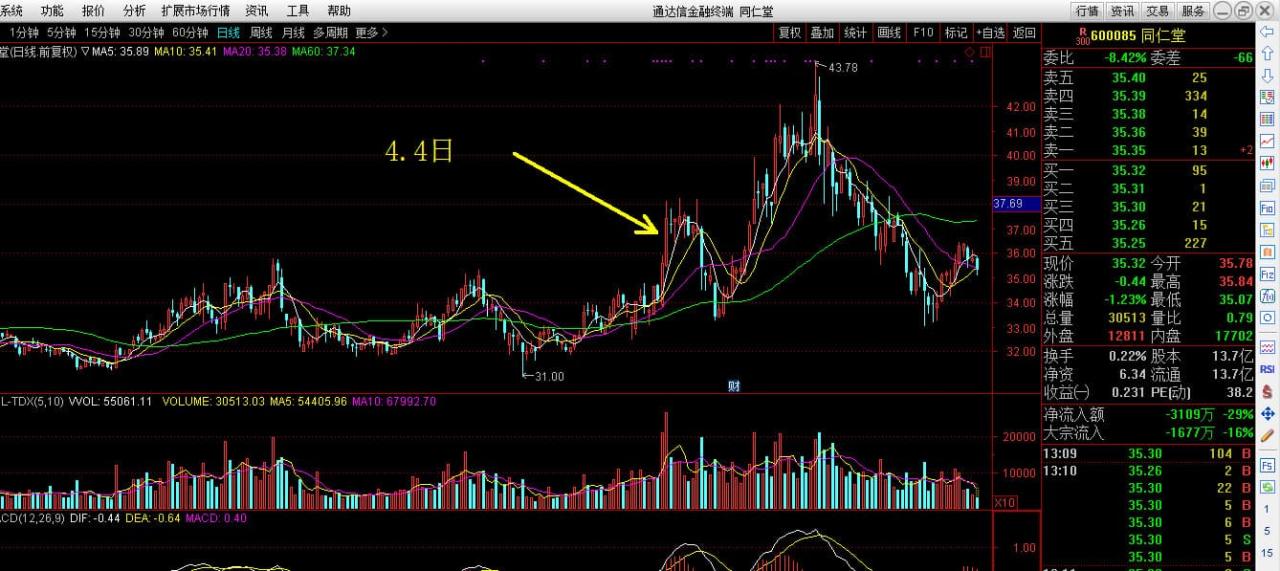Switch to the 5分钟 period tab
The height and width of the screenshot is (571, 1280).
coord(62,32)
